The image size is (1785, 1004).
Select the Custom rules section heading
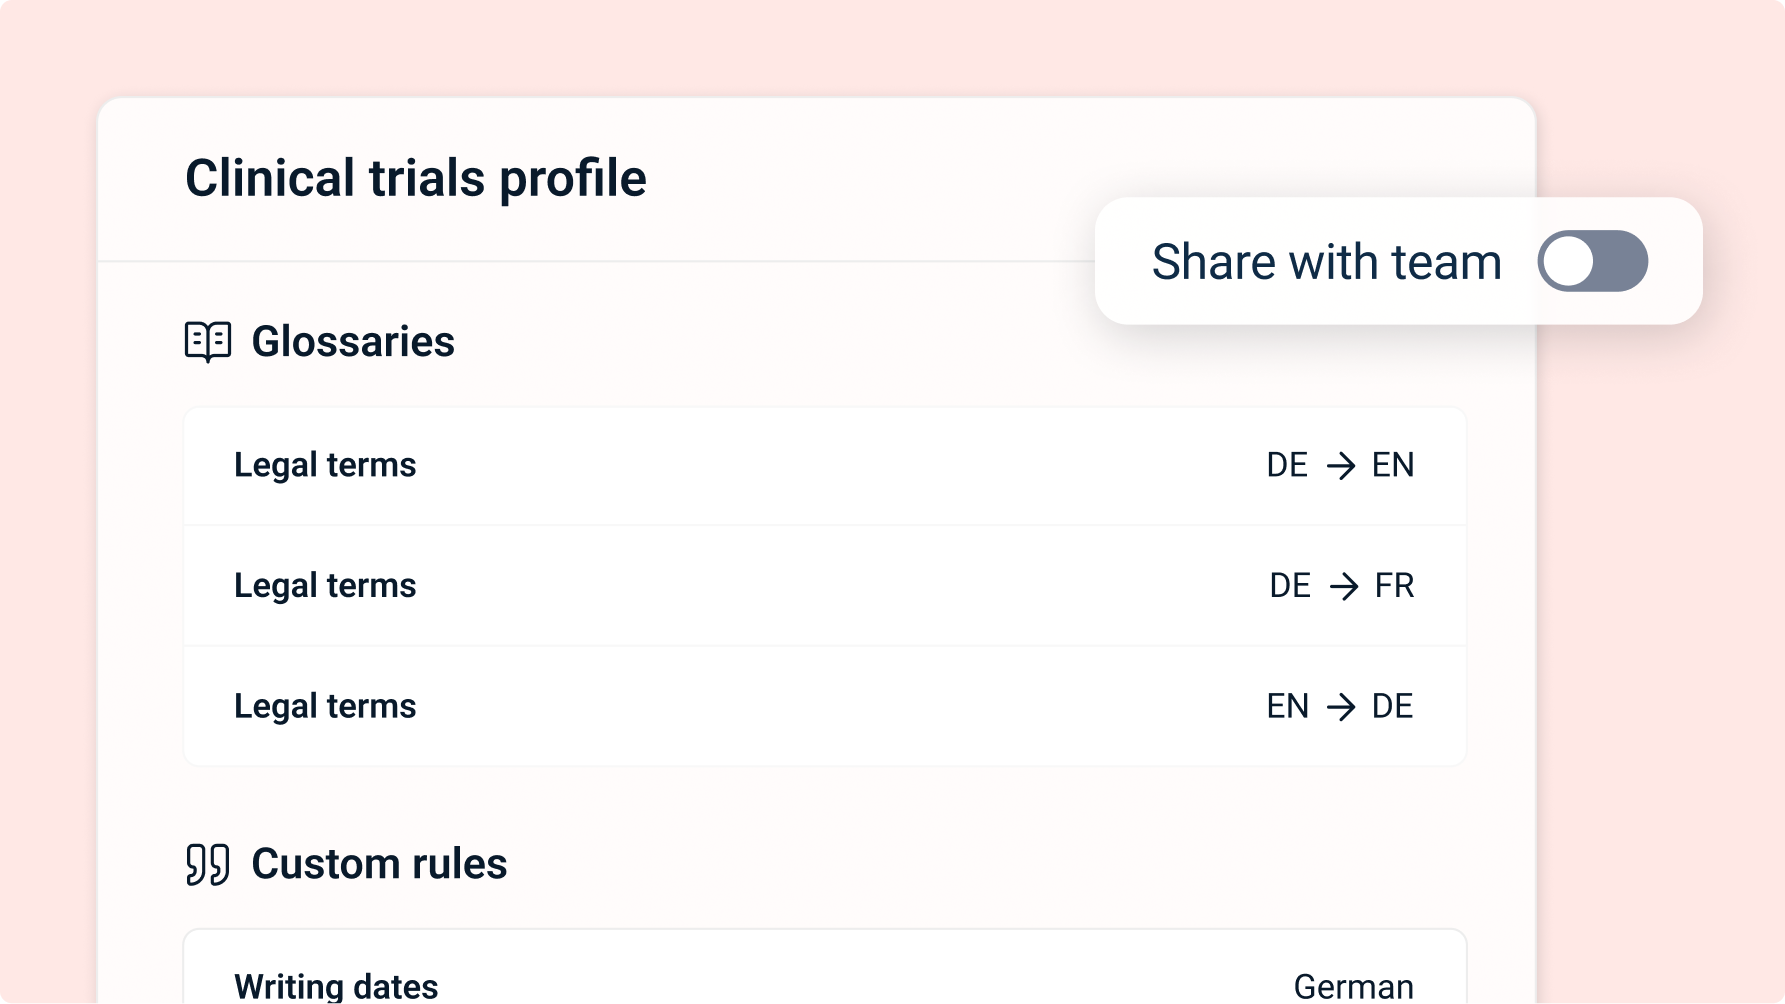tap(379, 864)
